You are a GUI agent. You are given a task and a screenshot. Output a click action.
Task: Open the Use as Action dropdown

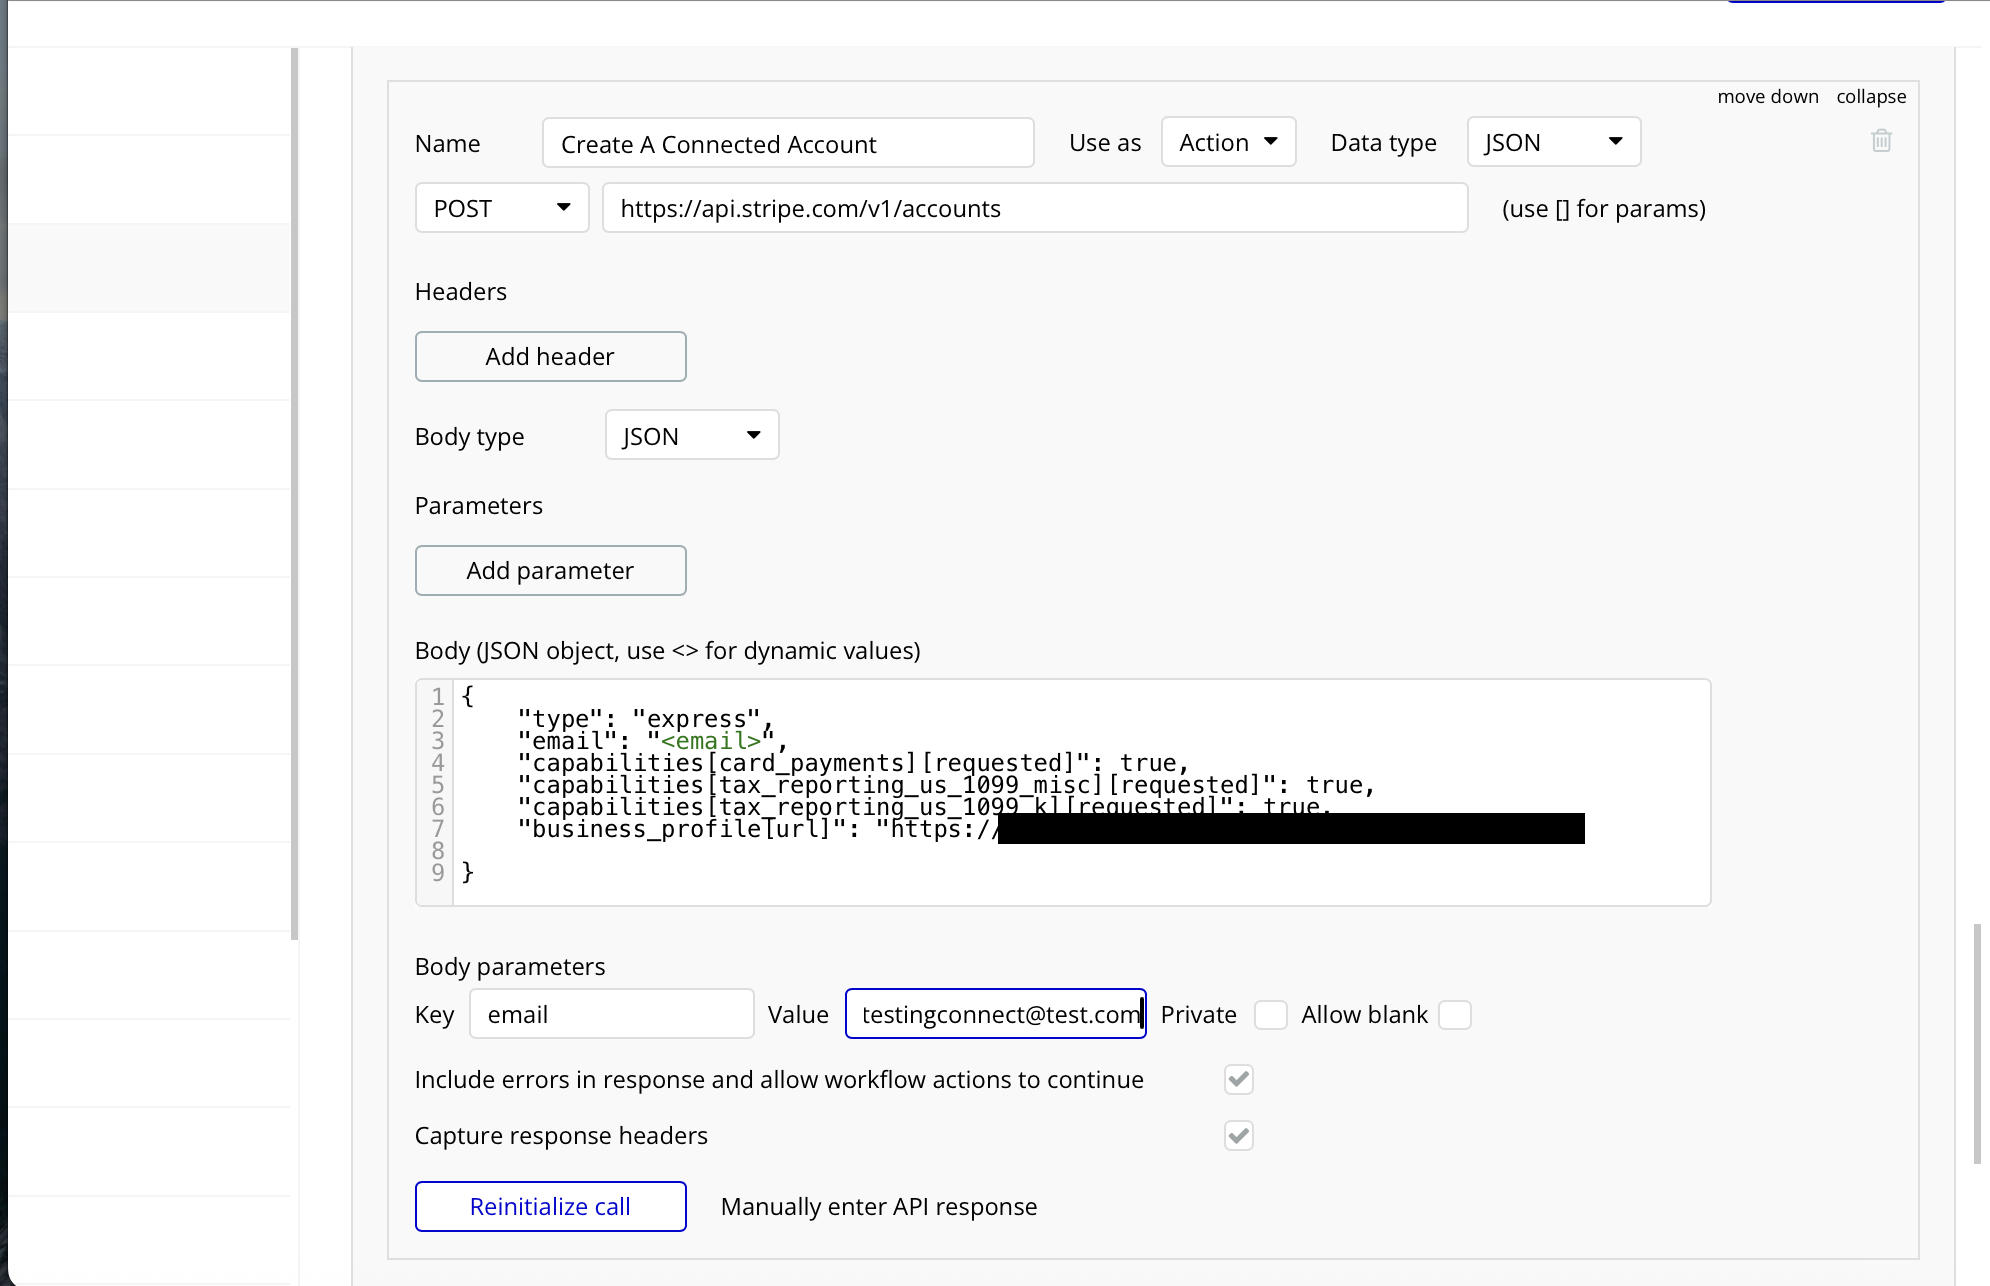point(1228,142)
